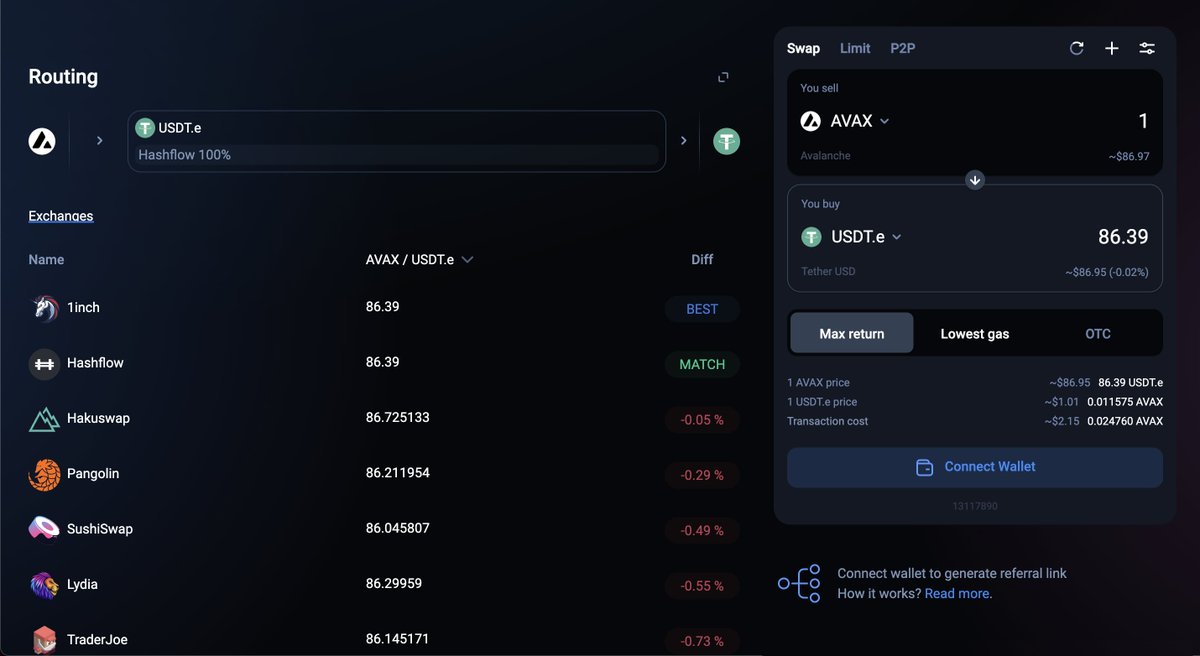Click the Hashflow exchange logo

pyautogui.click(x=44, y=364)
